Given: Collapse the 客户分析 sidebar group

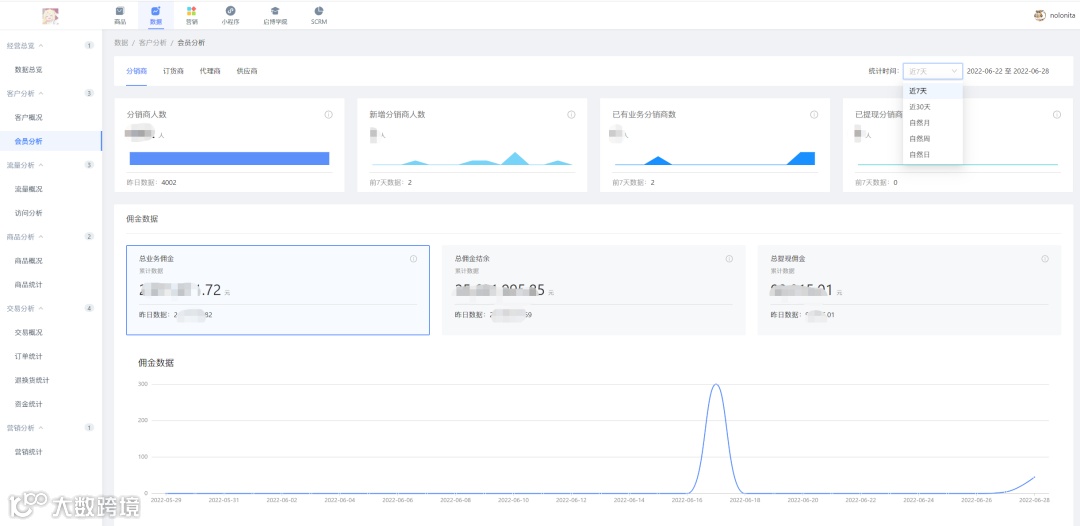Looking at the screenshot, I should tap(41, 93).
